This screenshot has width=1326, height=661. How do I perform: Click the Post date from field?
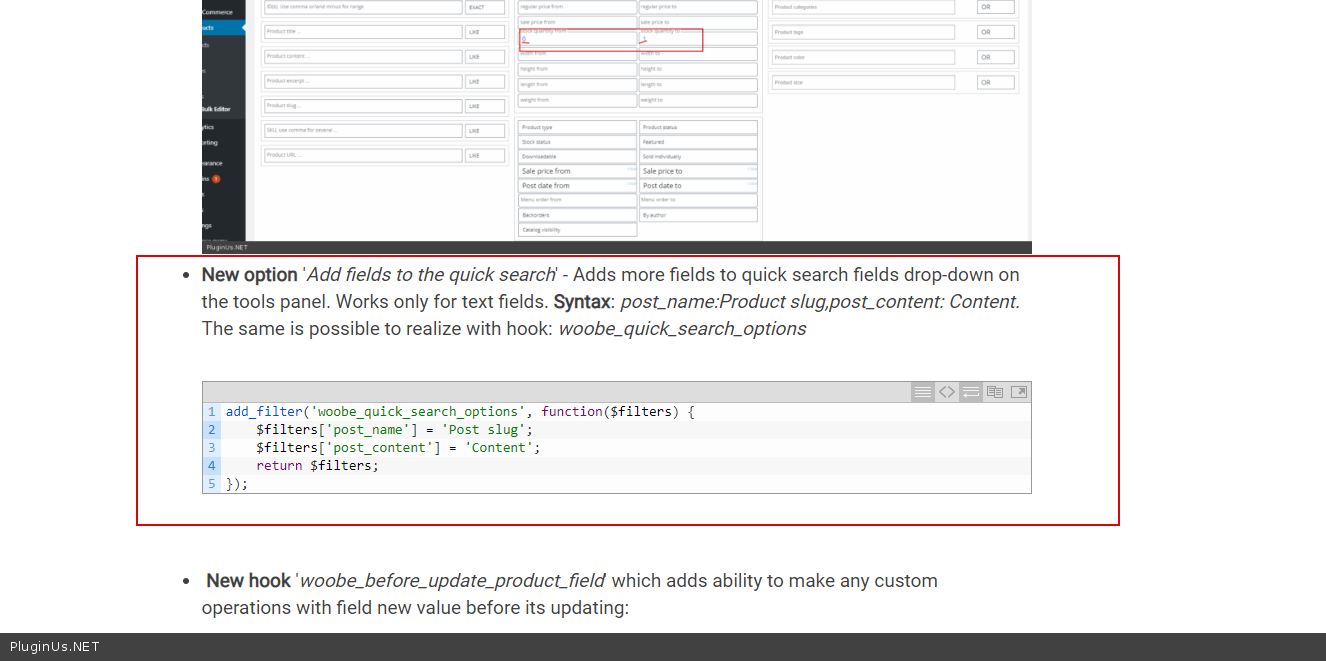pyautogui.click(x=577, y=185)
